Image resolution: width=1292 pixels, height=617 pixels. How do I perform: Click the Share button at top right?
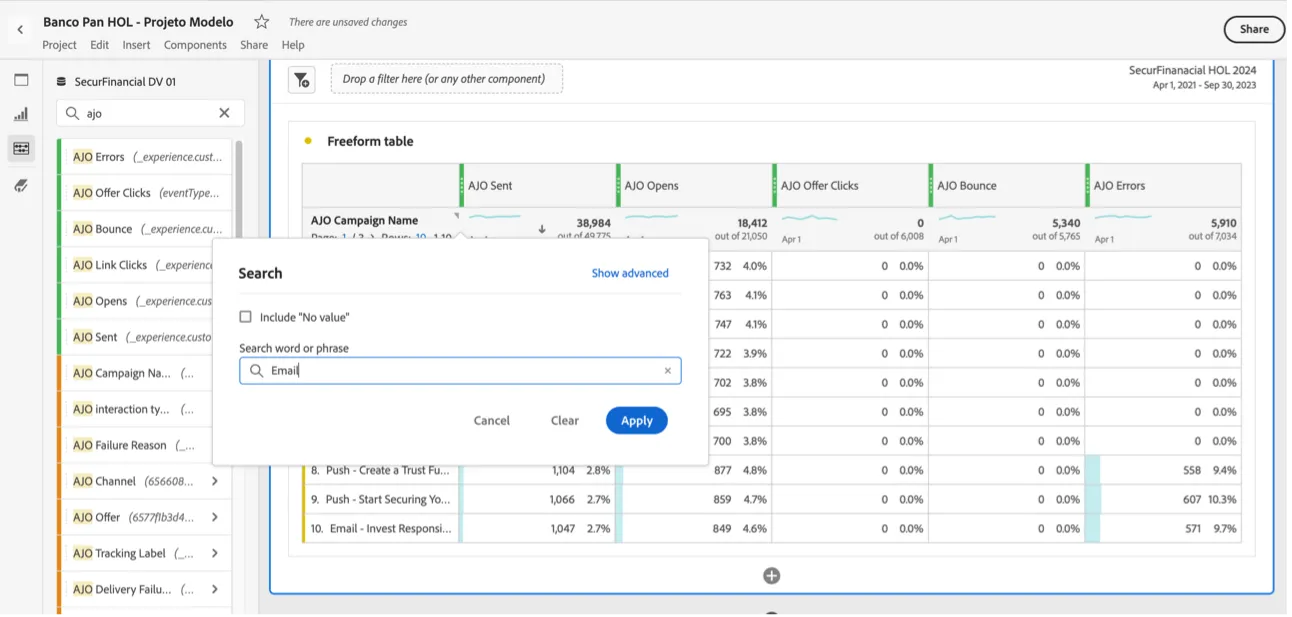pos(1254,29)
